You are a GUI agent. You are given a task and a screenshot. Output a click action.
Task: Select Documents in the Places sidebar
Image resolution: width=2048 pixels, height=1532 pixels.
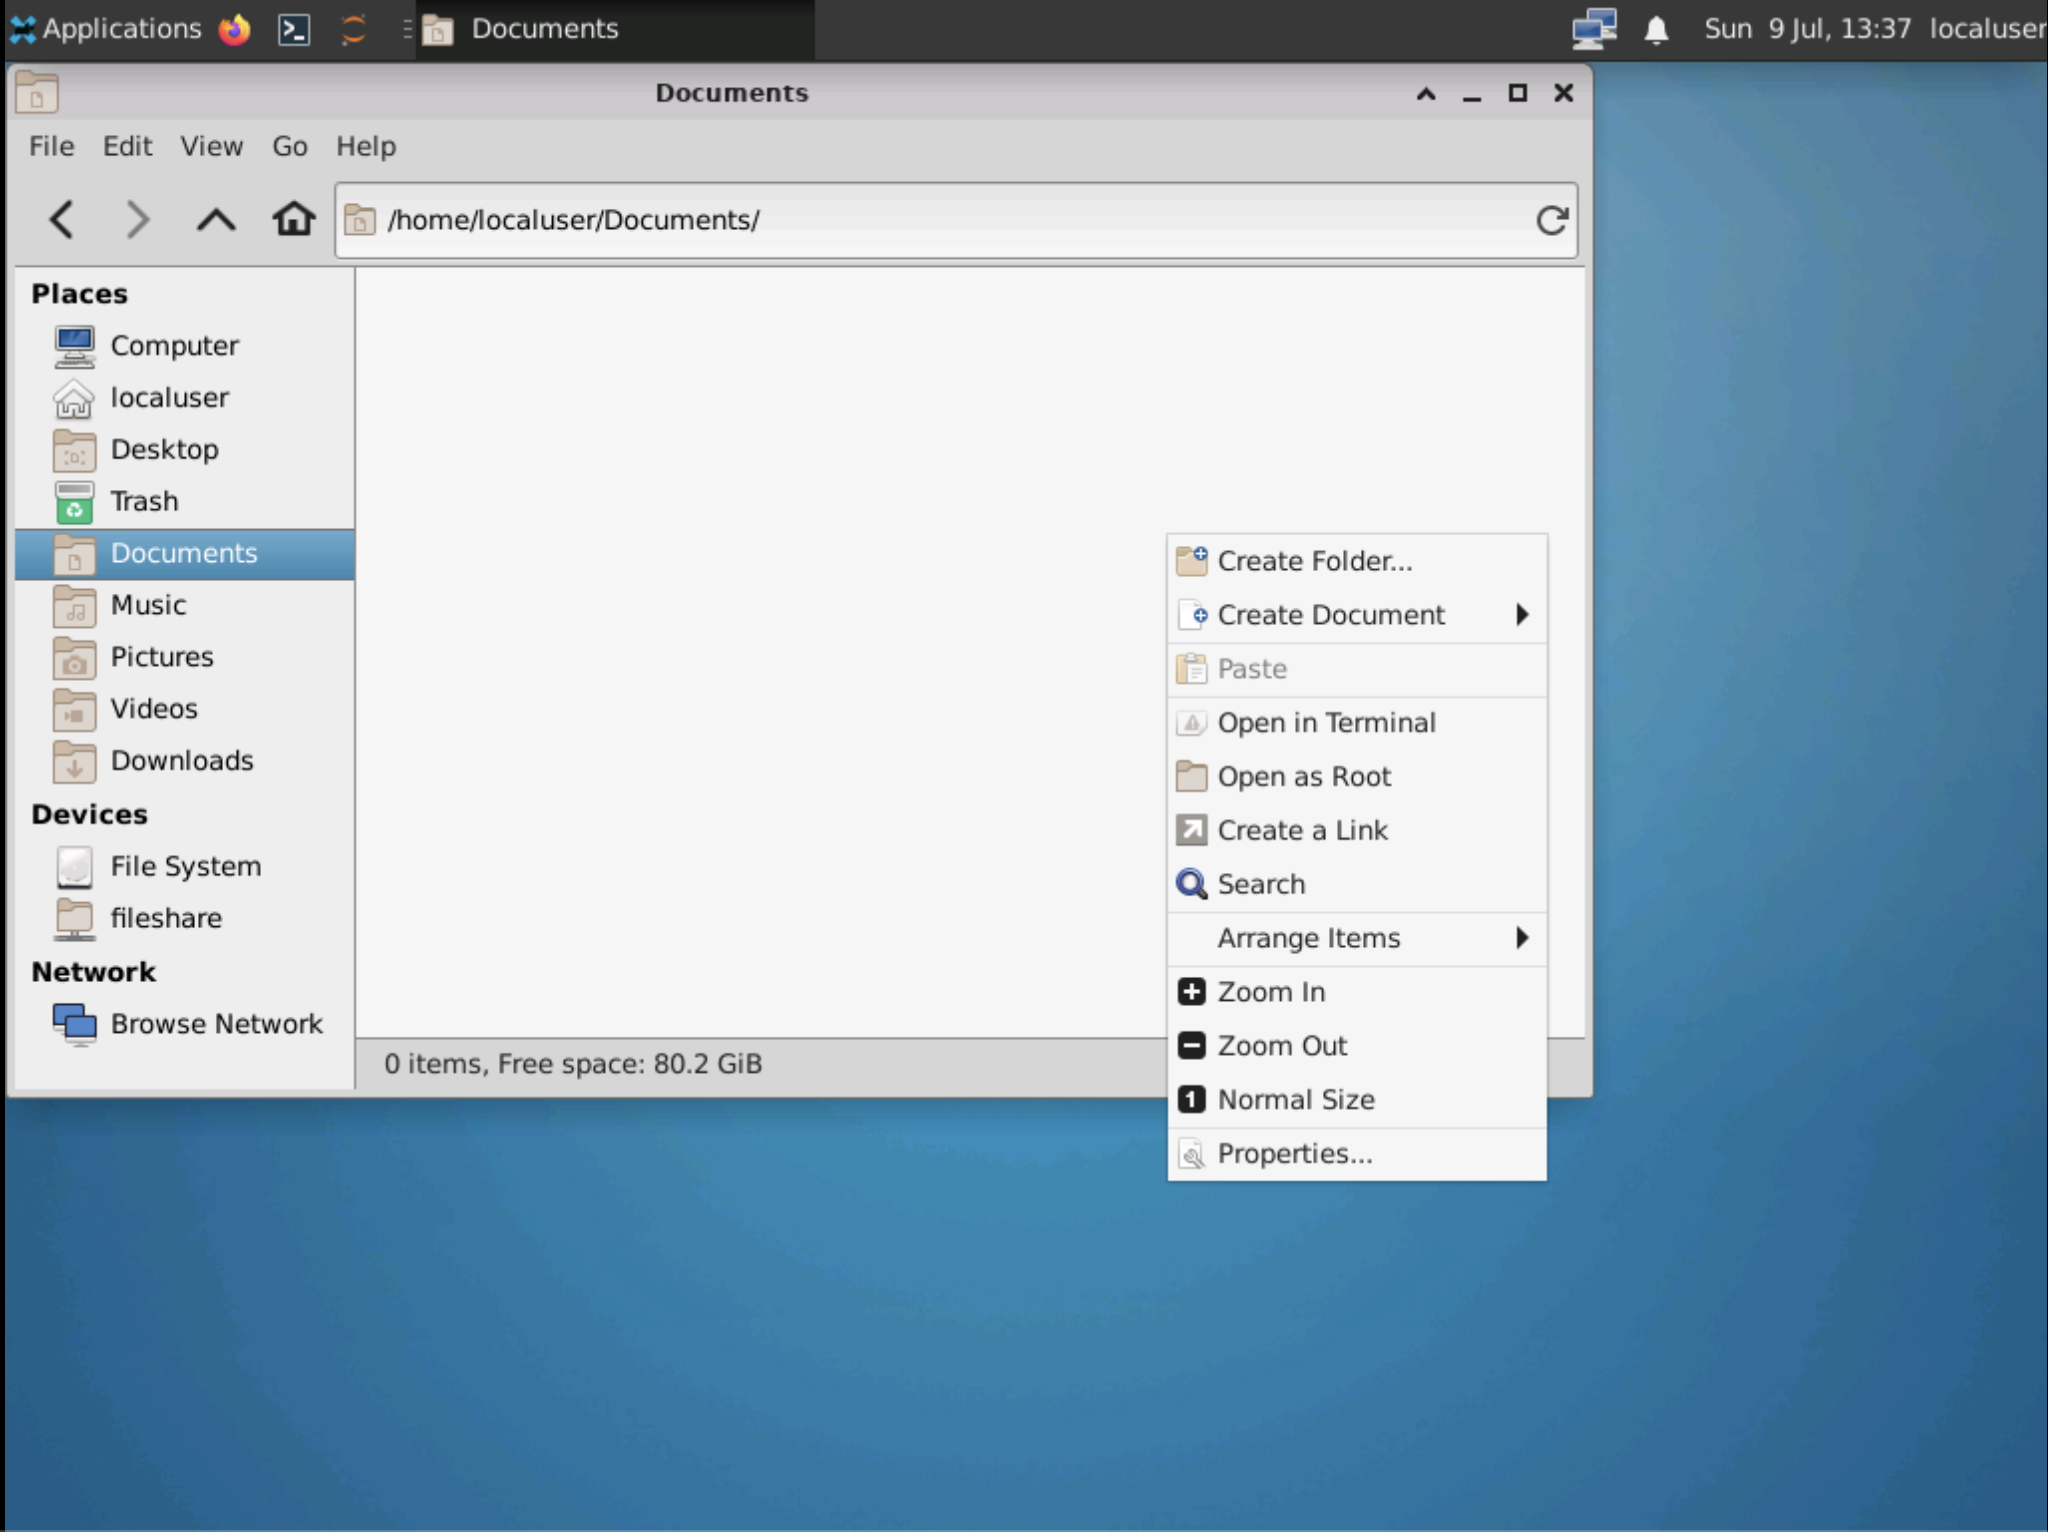pyautogui.click(x=185, y=554)
